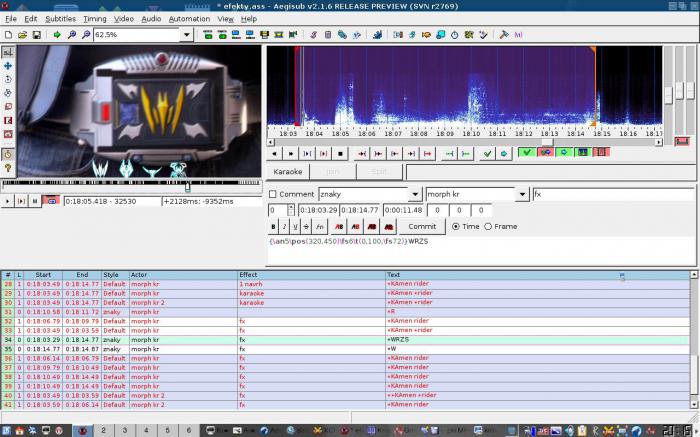Image resolution: width=700 pixels, height=437 pixels.
Task: Toggle spectrum analyzer display mode button
Action: (x=583, y=152)
